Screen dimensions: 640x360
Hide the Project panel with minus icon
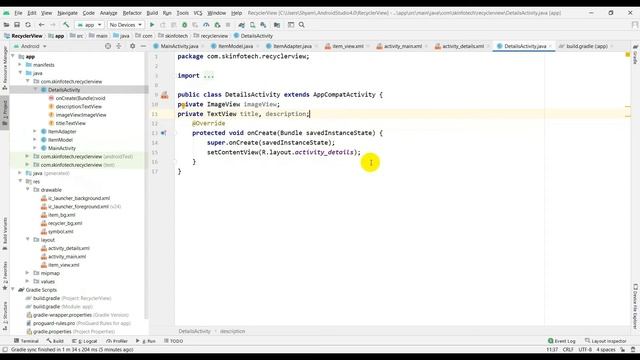coord(143,46)
